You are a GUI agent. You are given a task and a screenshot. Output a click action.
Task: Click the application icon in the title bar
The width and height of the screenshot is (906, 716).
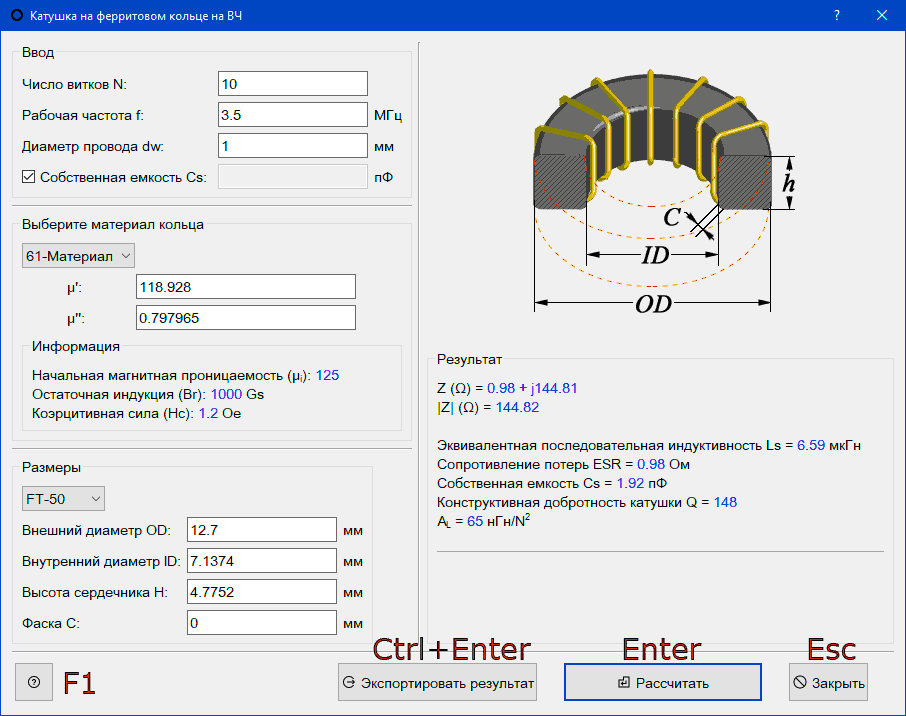tap(17, 16)
